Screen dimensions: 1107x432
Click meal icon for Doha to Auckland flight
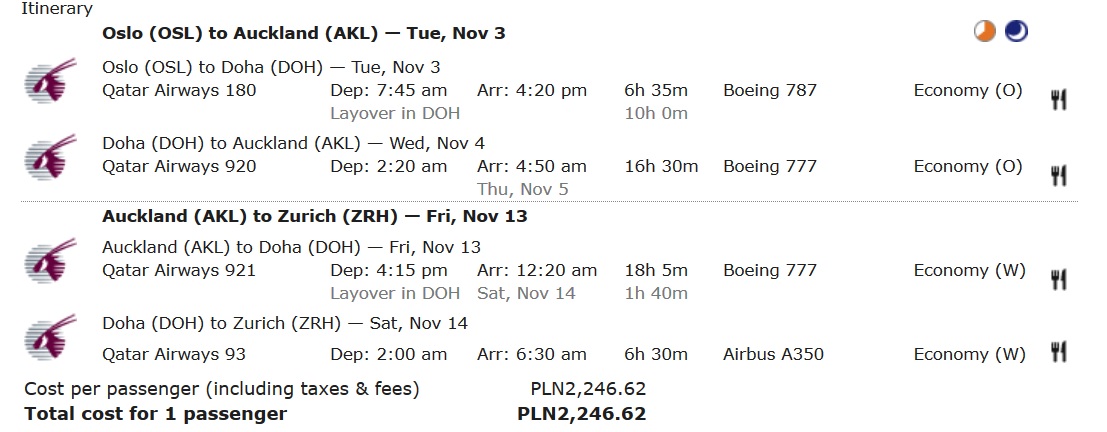pos(1058,176)
